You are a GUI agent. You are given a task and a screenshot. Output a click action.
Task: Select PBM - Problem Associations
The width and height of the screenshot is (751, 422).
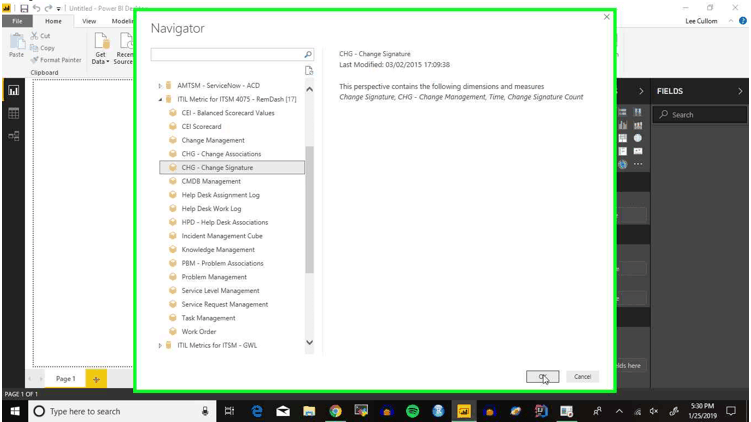[x=222, y=263]
